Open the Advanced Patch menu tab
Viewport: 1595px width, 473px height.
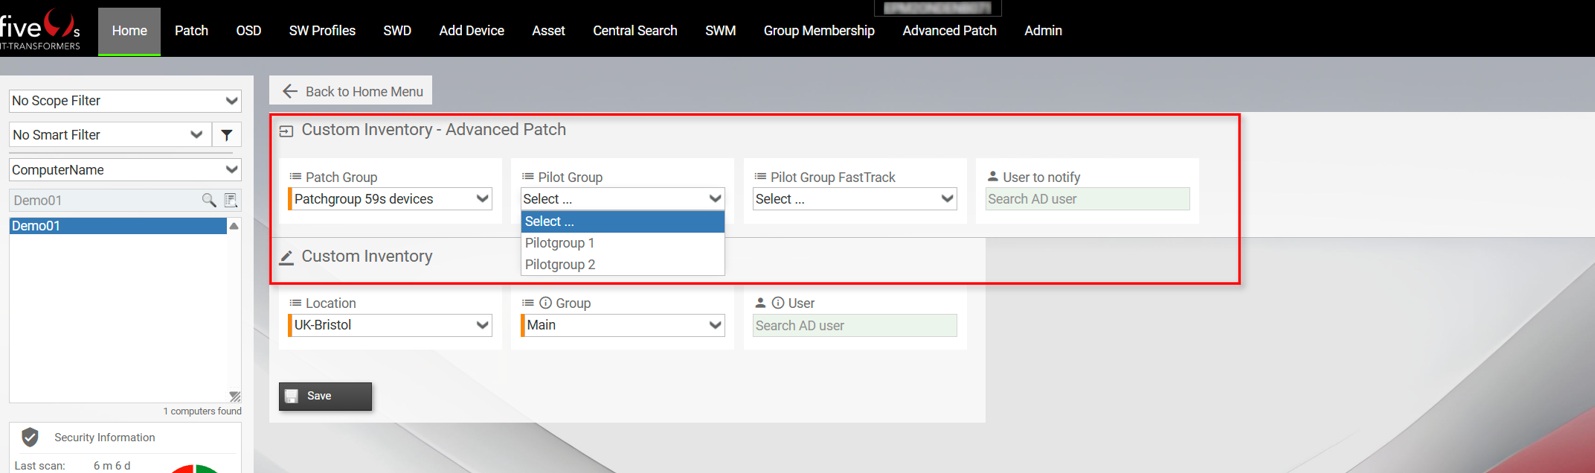click(x=949, y=31)
